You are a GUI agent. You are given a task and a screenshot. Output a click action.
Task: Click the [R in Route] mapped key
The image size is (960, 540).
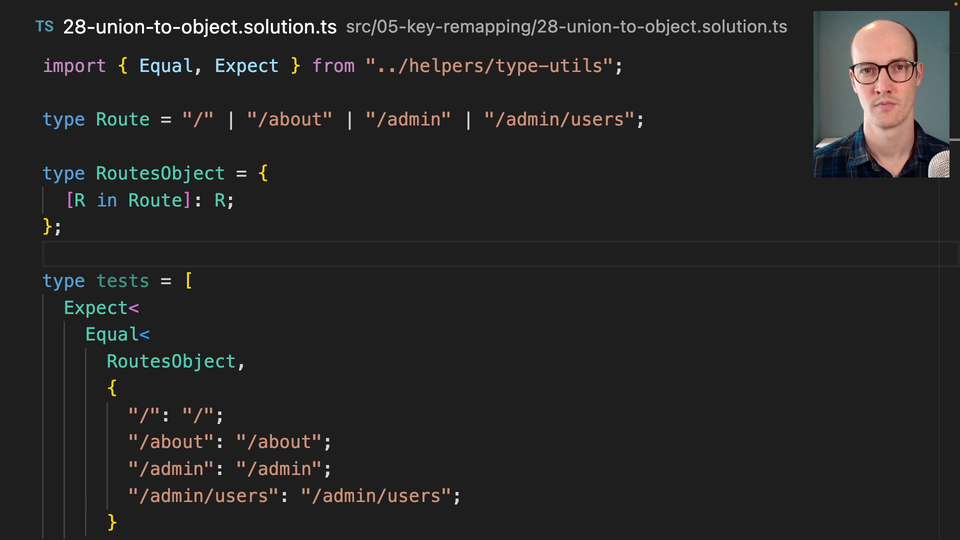pos(127,201)
